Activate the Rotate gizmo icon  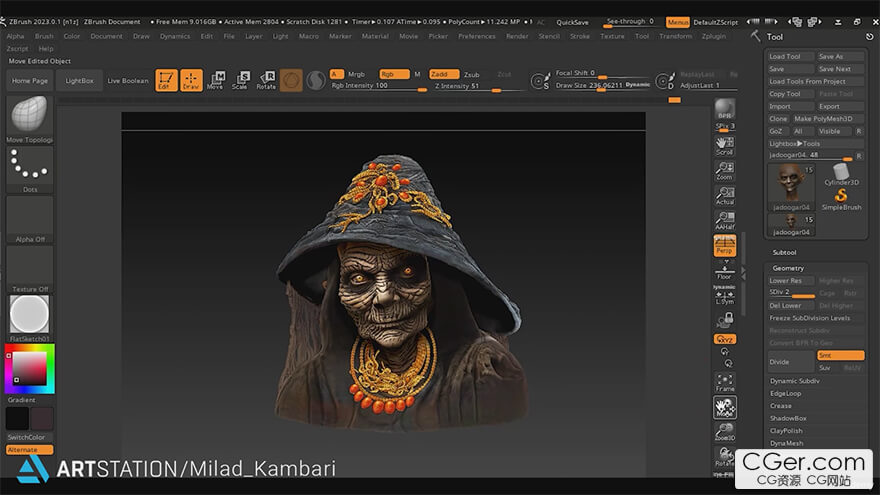click(266, 80)
